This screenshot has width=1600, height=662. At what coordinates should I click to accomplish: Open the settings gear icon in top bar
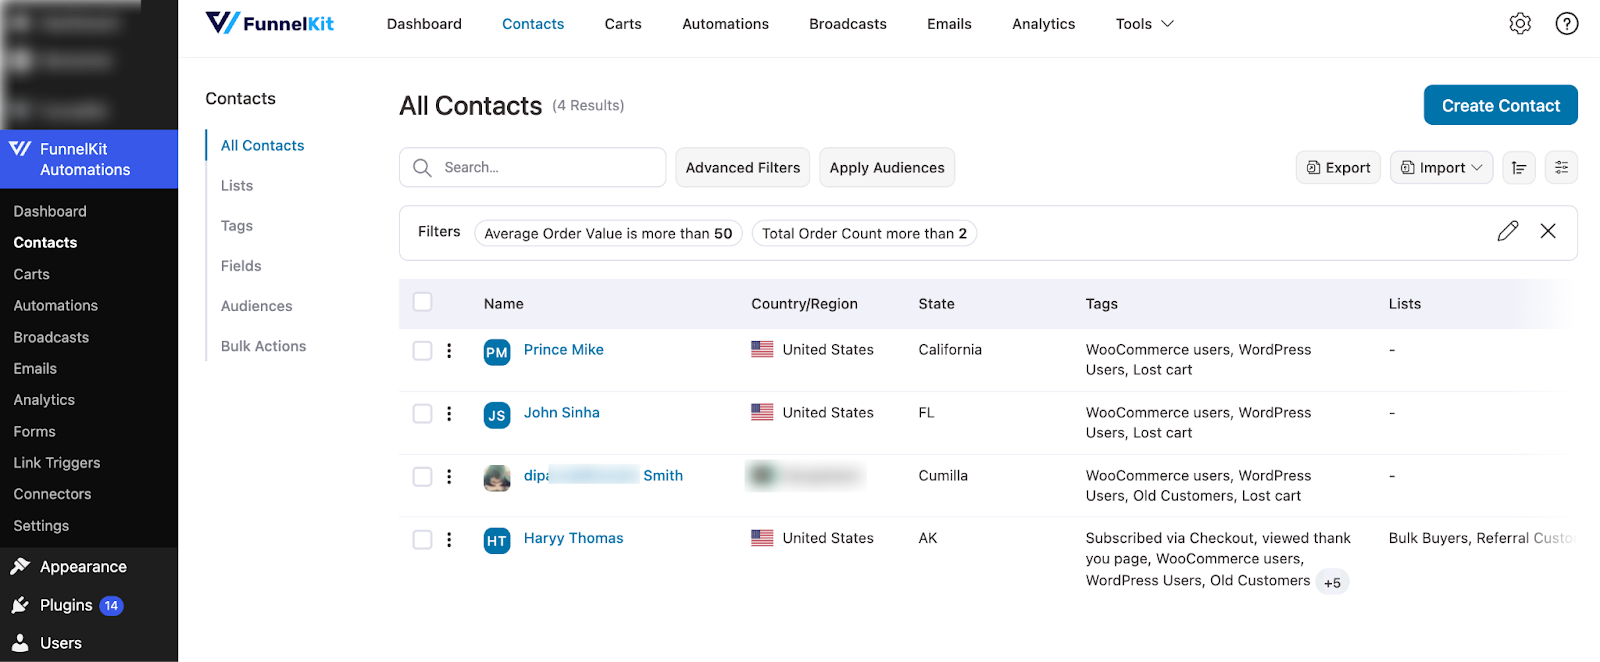pos(1520,23)
